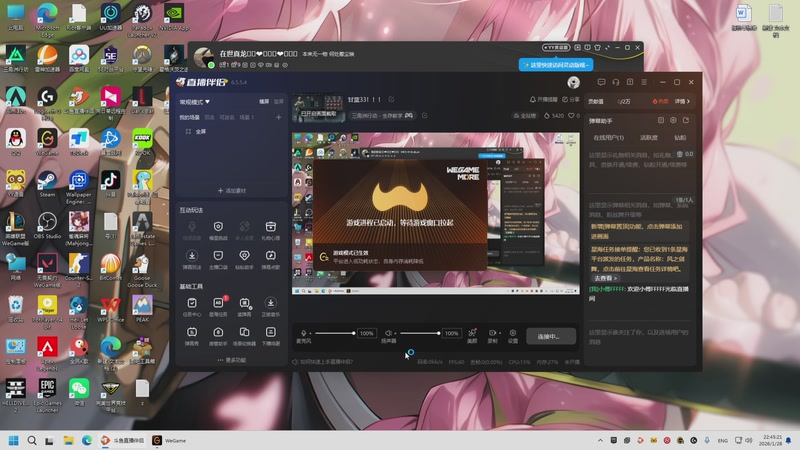Open 钻粉助手 interactive feature

click(x=244, y=259)
